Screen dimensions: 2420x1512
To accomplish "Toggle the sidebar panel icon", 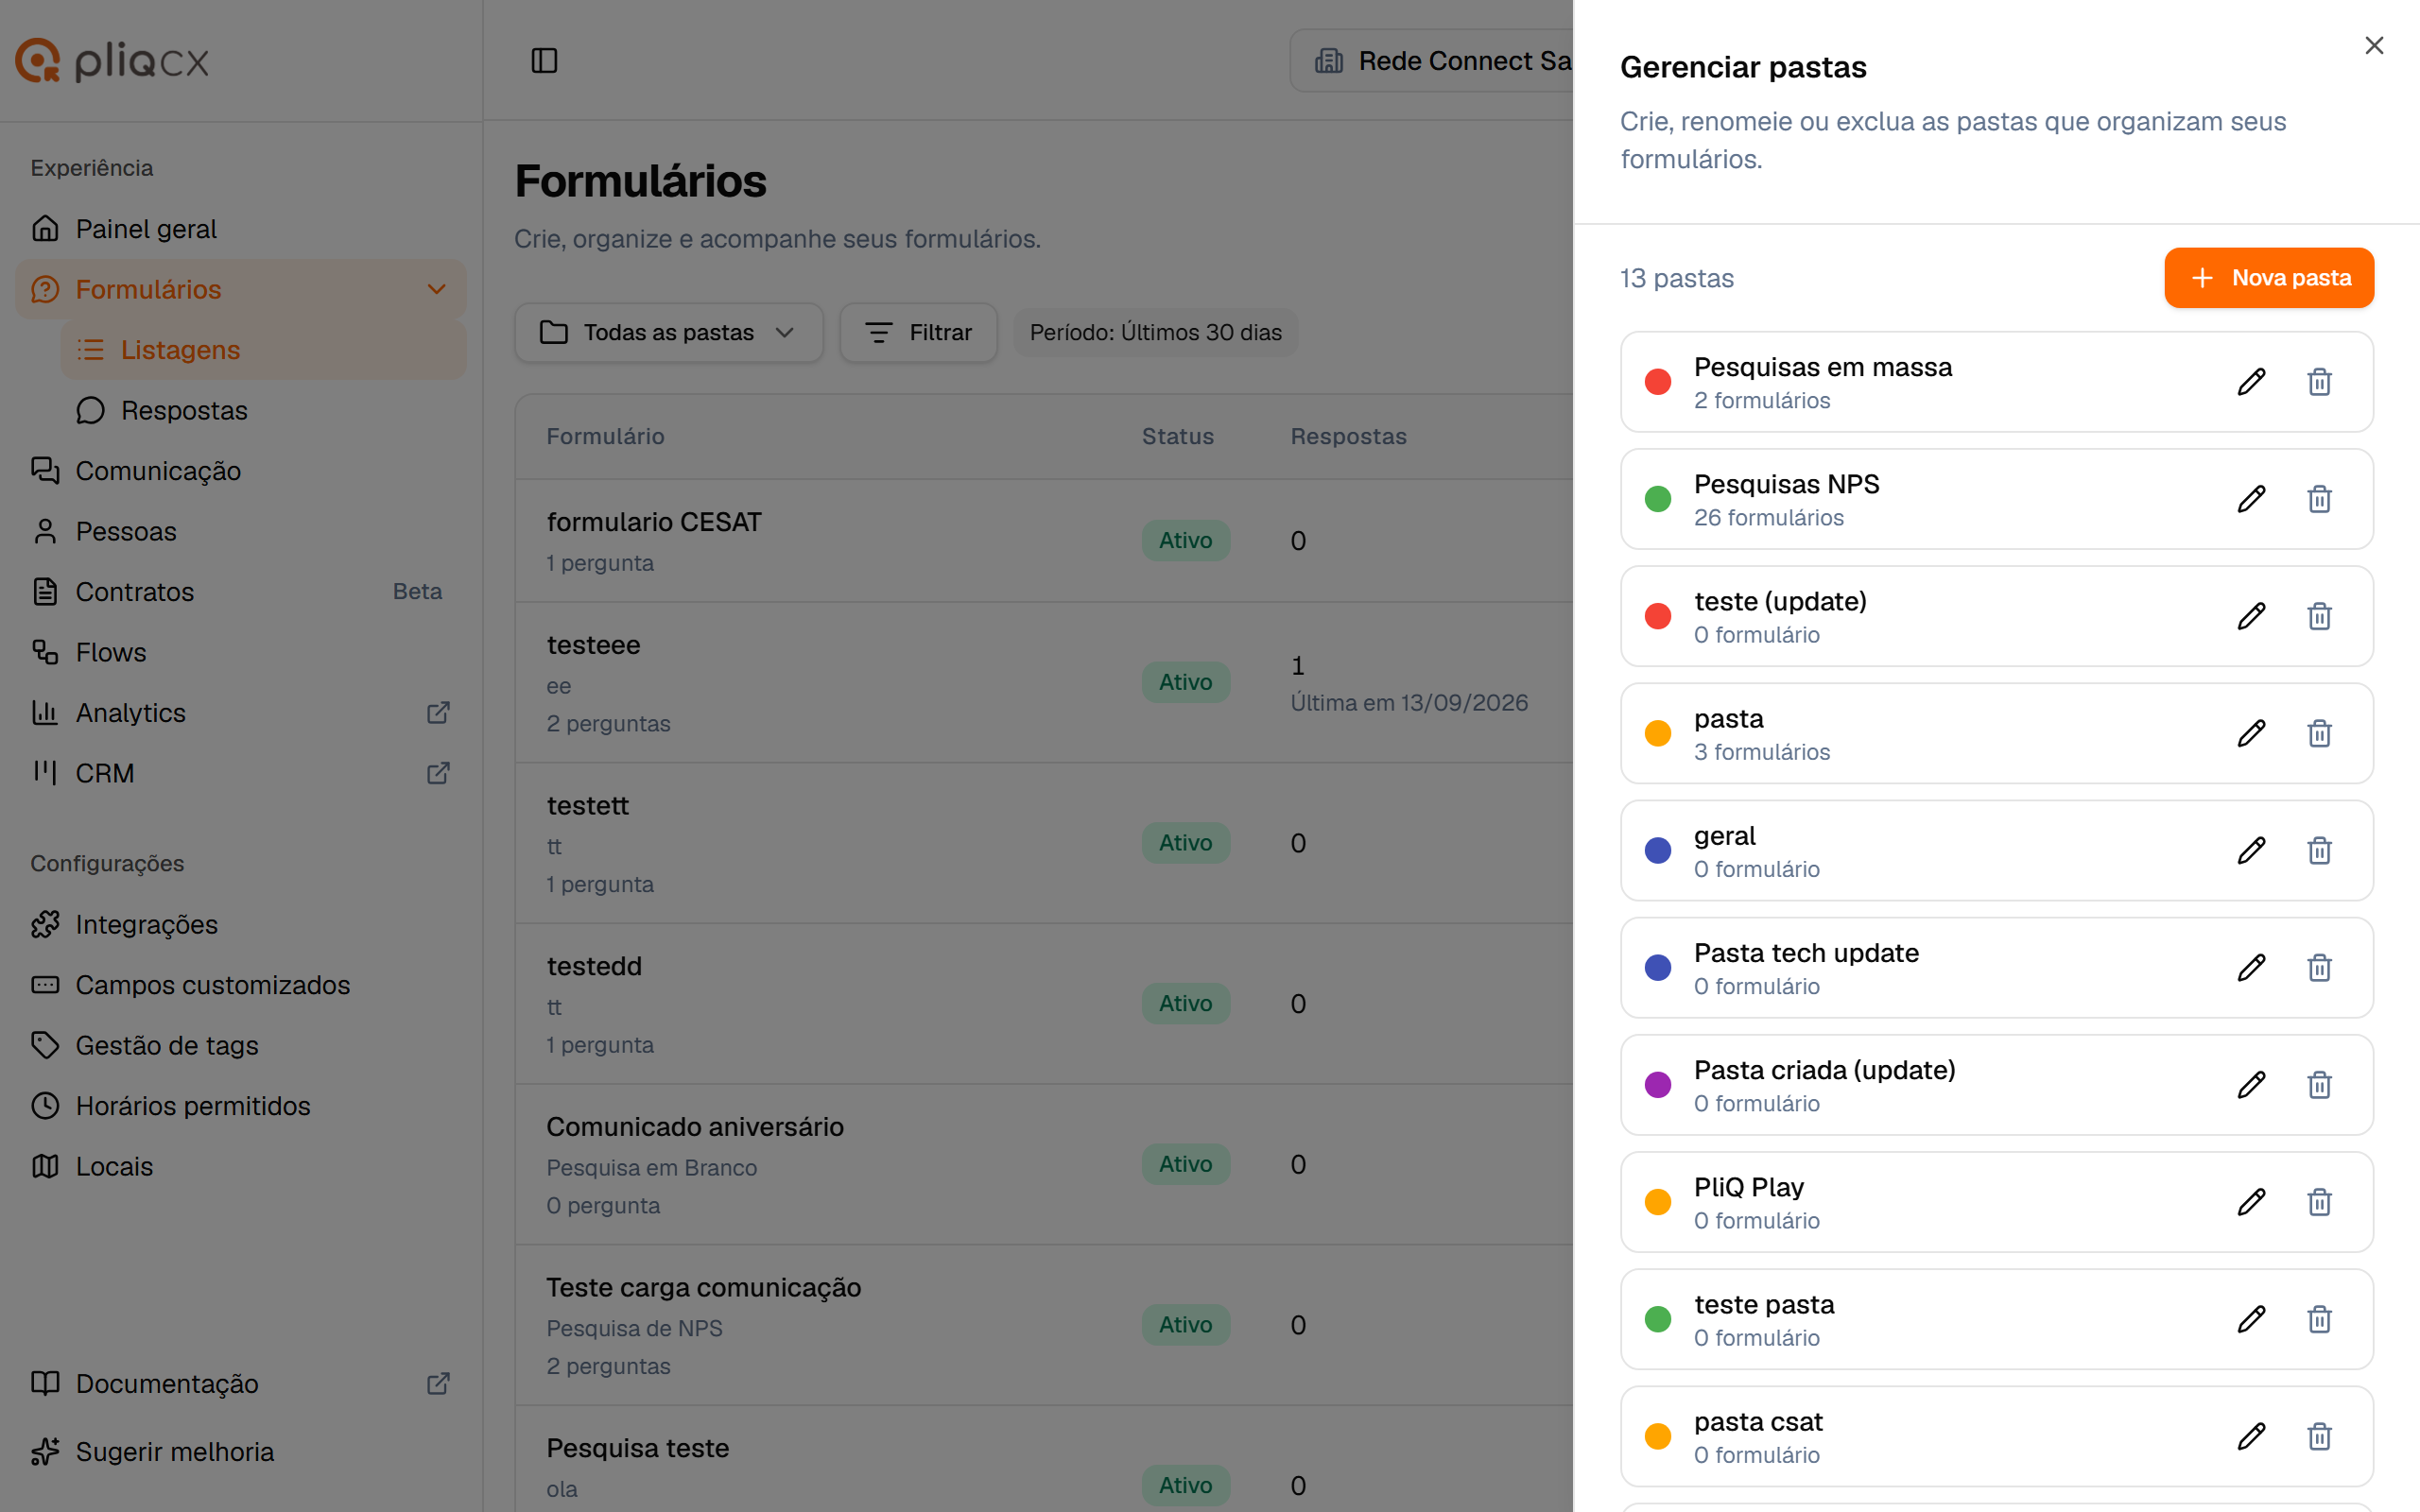I will [544, 61].
